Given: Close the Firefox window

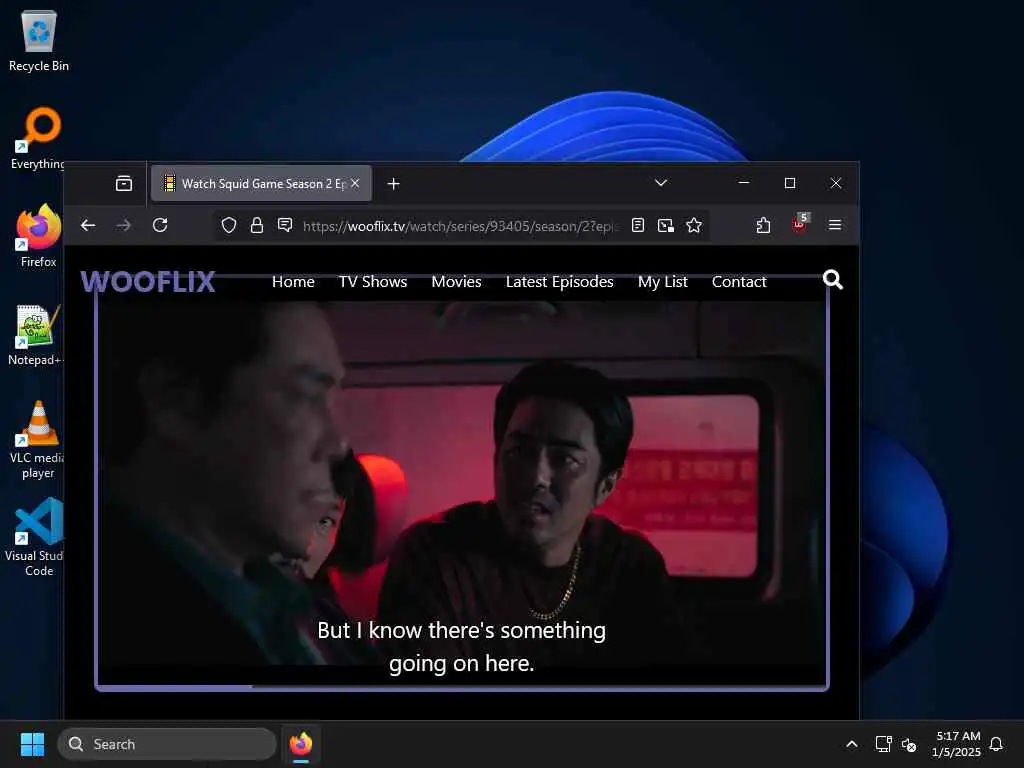Looking at the screenshot, I should click(x=835, y=183).
